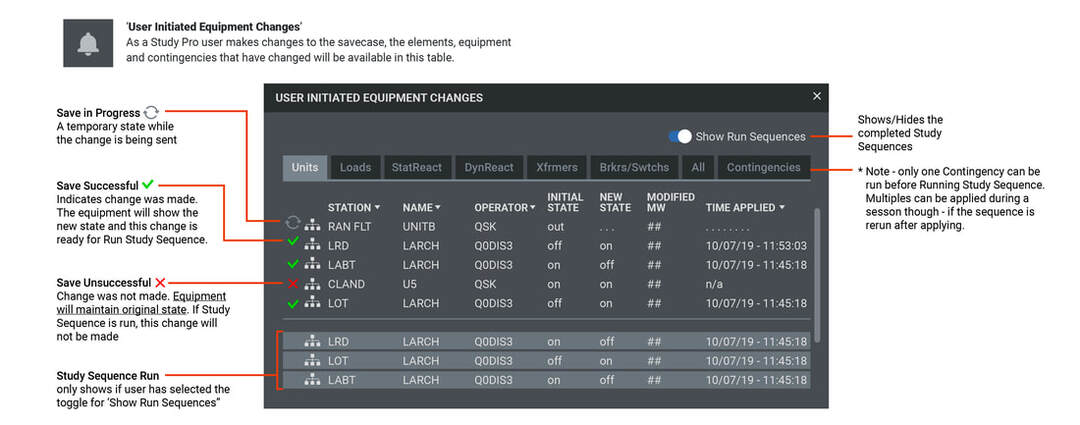Sort by TIME APPLIED column arrow
The width and height of the screenshot is (1080, 425).
782,208
